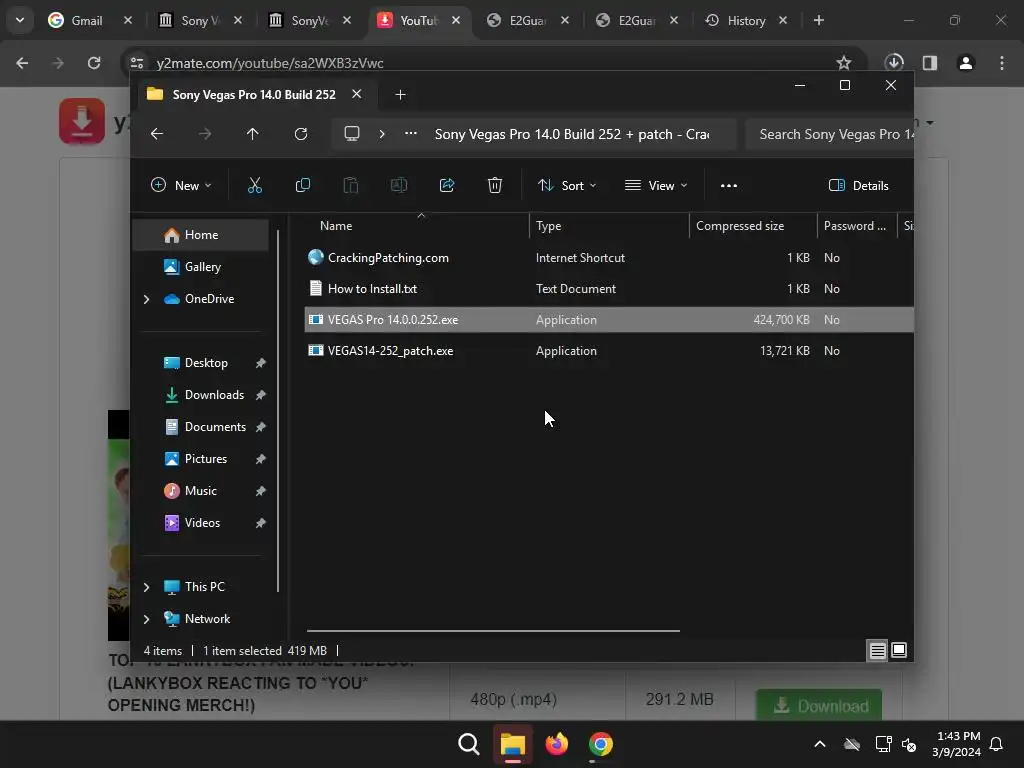This screenshot has width=1024, height=768.
Task: Switch to large thumbnails view icon
Action: 899,650
